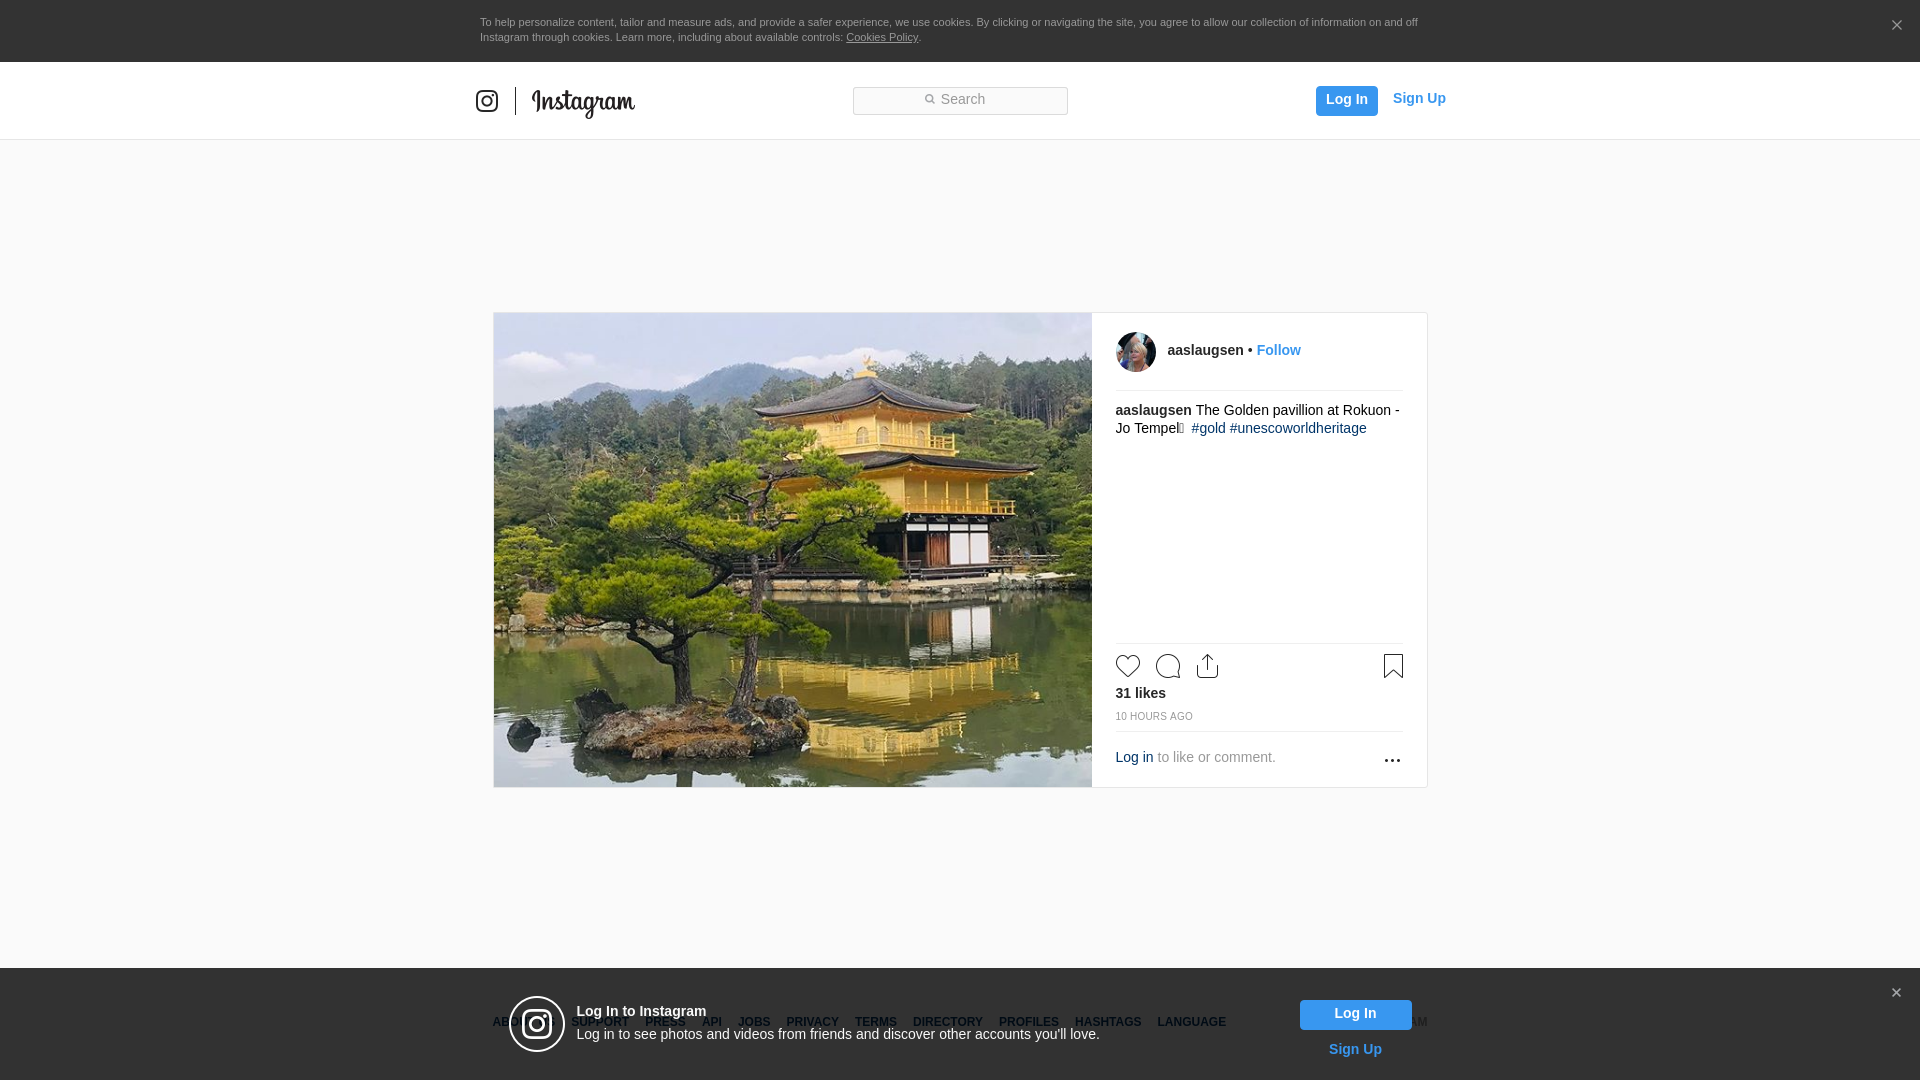Viewport: 1920px width, 1080px height.
Task: Click the 10 HOURS AGO timestamp
Action: (x=1154, y=717)
